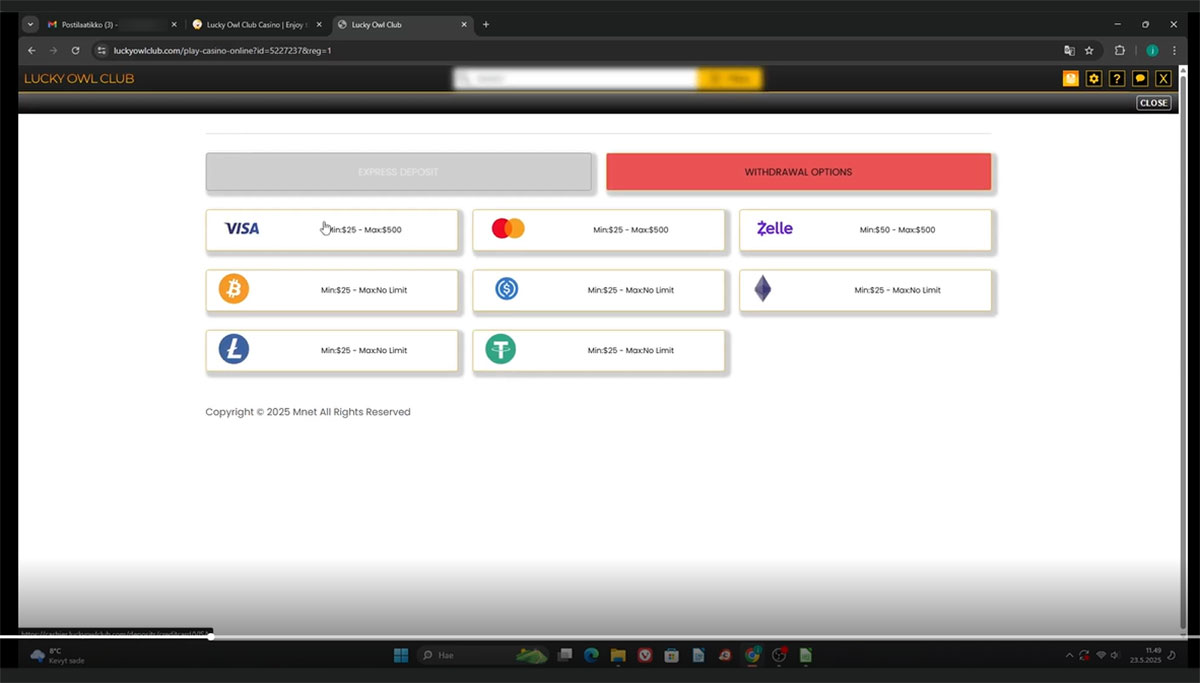Click the yellow X icon in casino header
The image size is (1200, 683).
pyautogui.click(x=1163, y=79)
